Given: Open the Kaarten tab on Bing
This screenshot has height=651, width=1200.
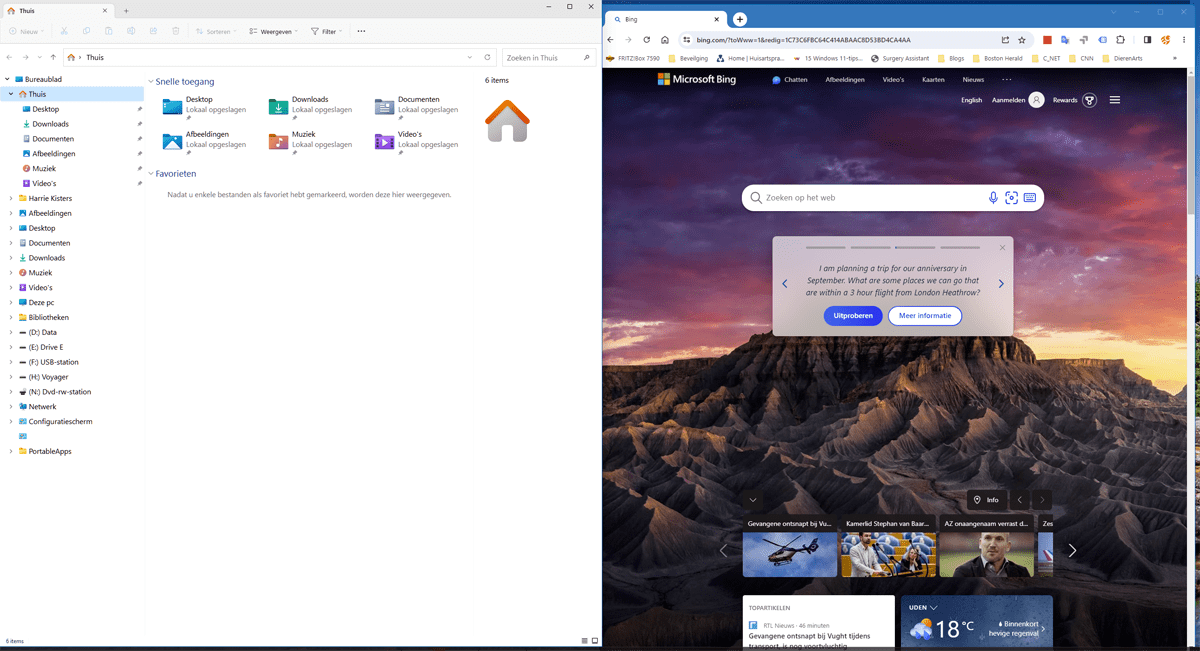Looking at the screenshot, I should 933,79.
